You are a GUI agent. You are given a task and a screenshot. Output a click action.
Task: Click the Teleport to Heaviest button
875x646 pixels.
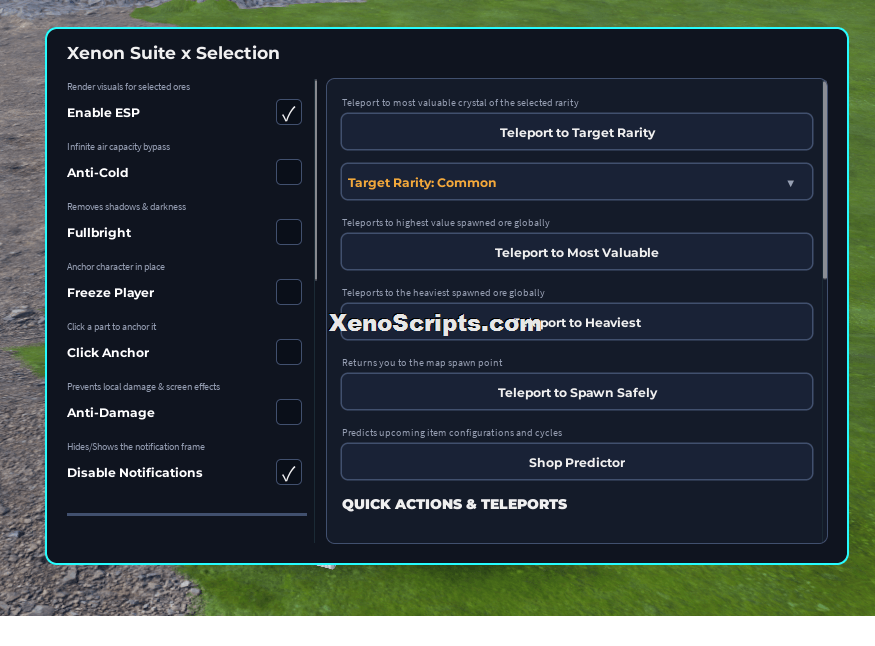[x=576, y=322]
